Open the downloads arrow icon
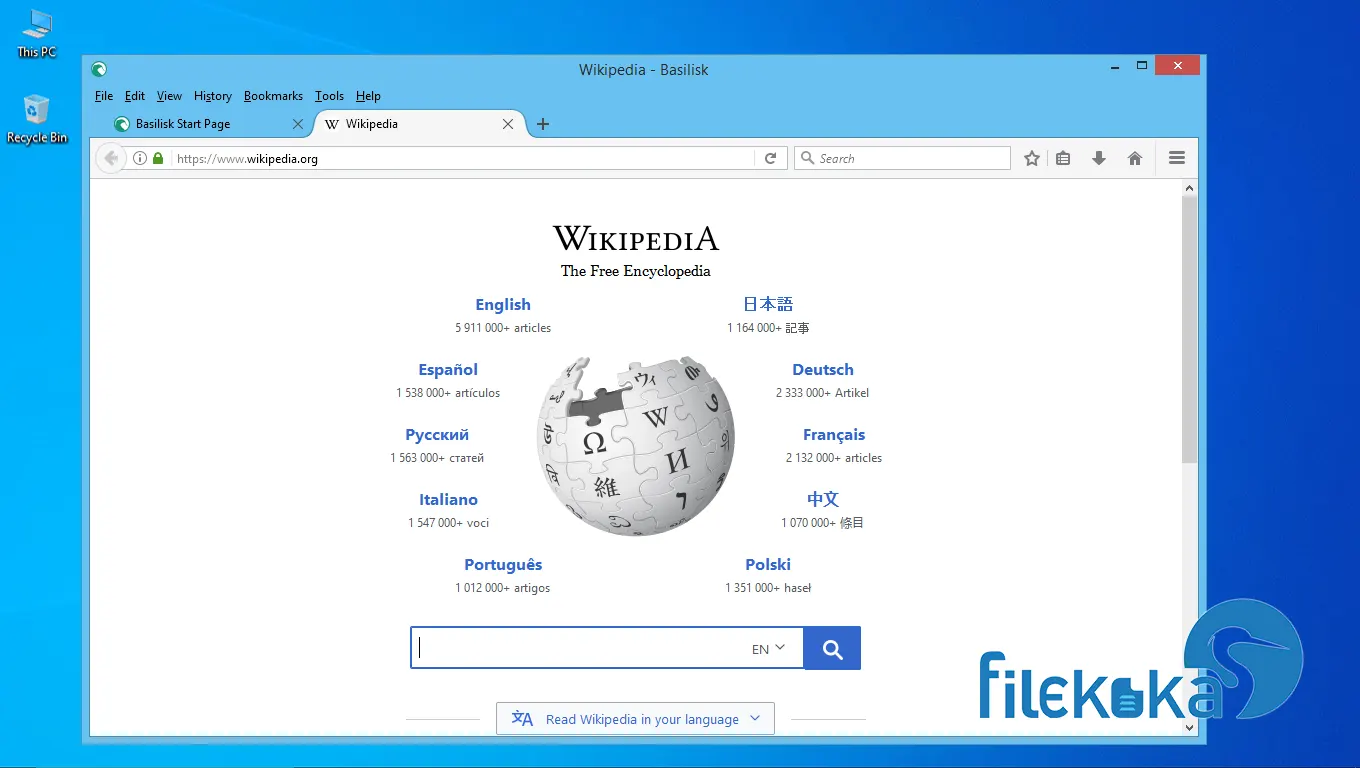The image size is (1360, 768). pos(1099,158)
